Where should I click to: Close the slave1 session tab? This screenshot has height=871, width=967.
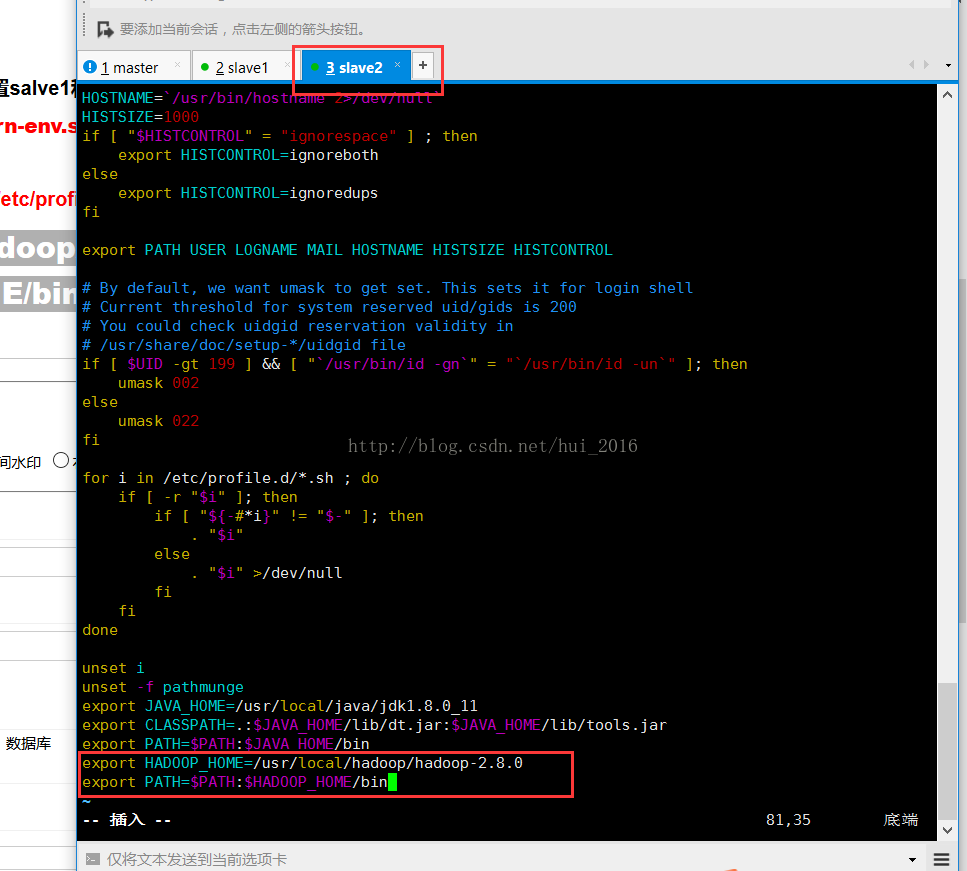(x=287, y=66)
